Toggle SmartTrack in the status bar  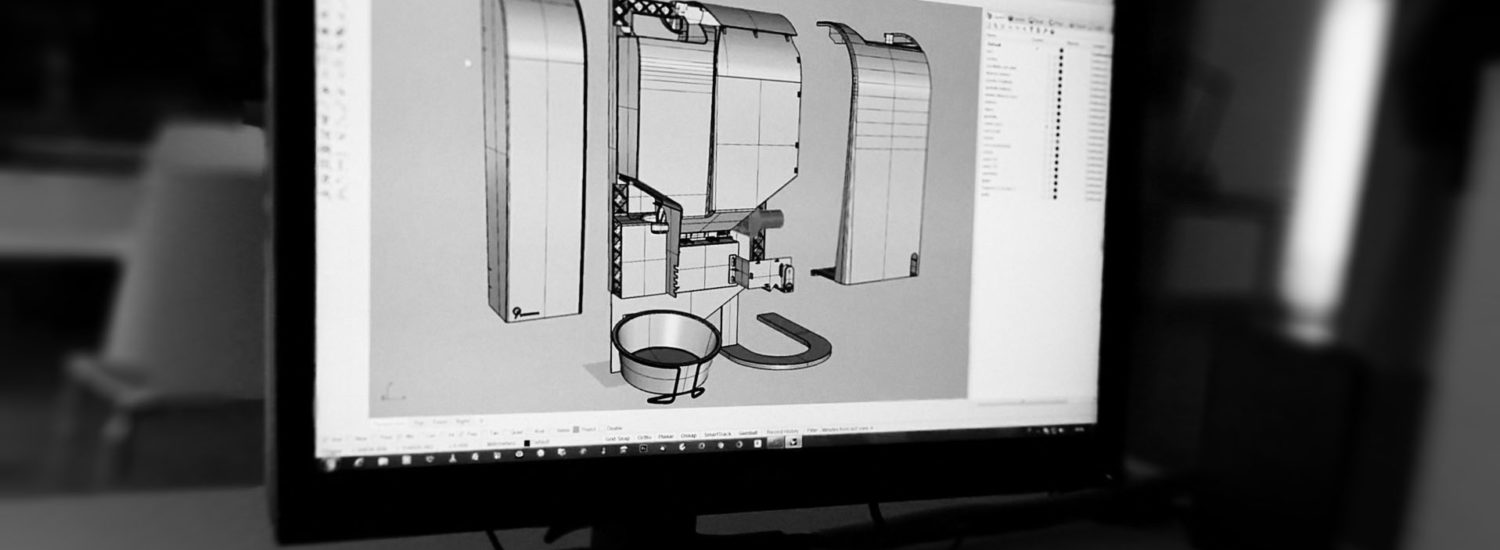pyautogui.click(x=717, y=434)
